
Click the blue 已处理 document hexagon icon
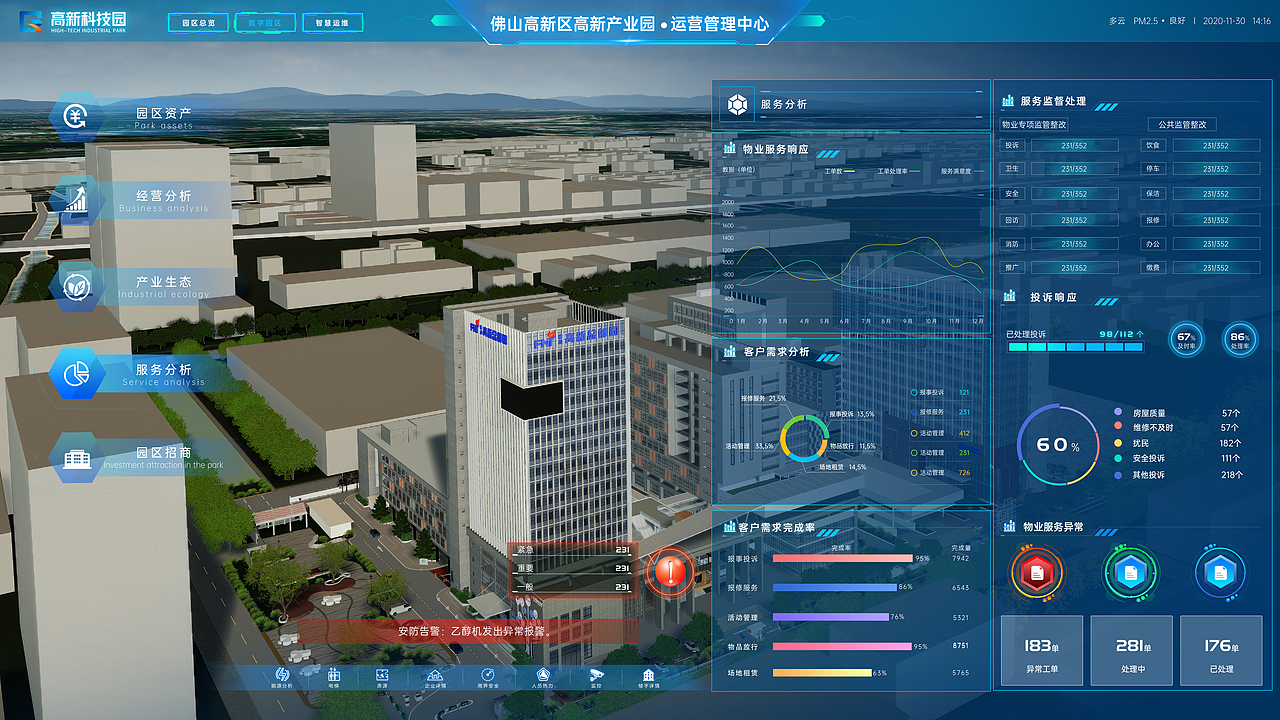tap(1220, 573)
